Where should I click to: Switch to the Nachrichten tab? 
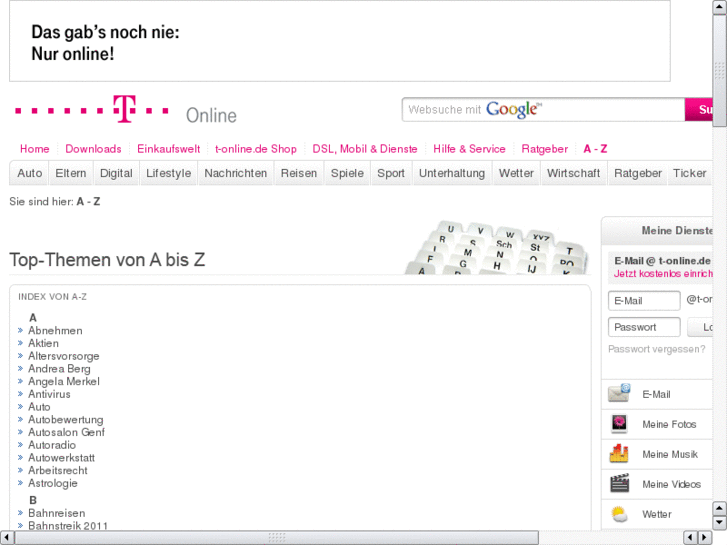pos(236,173)
